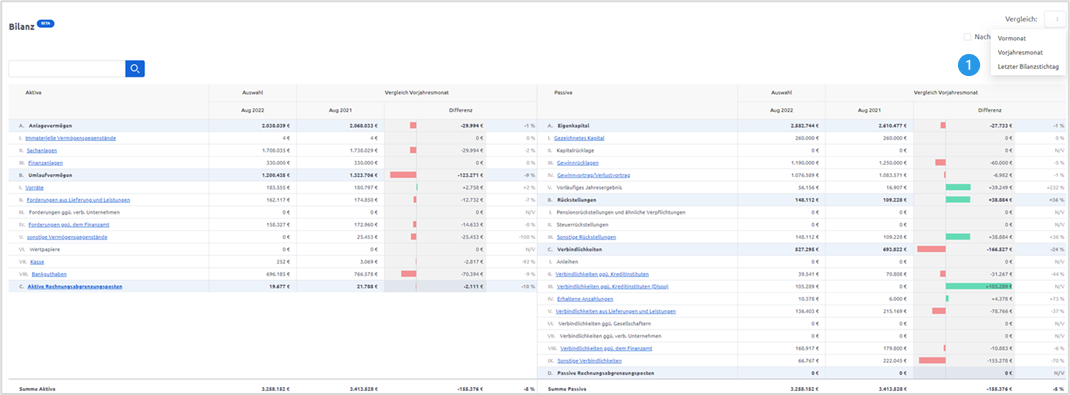
Task: Focus the search input field
Action: point(67,68)
